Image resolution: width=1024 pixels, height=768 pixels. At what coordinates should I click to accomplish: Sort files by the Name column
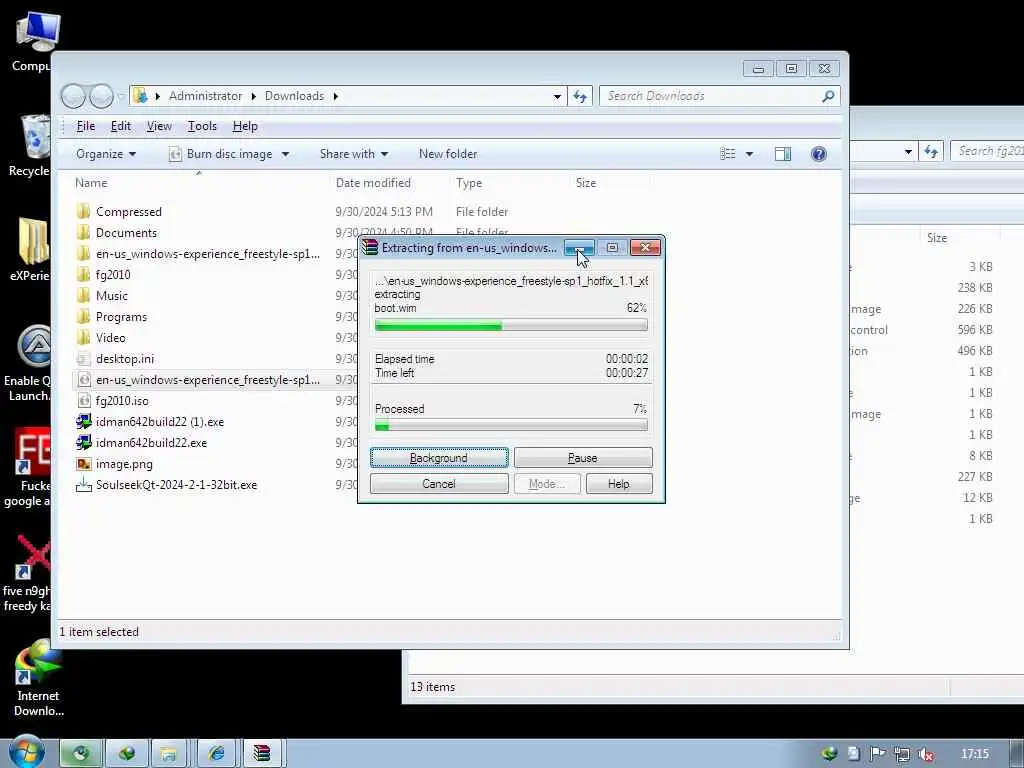coord(91,183)
